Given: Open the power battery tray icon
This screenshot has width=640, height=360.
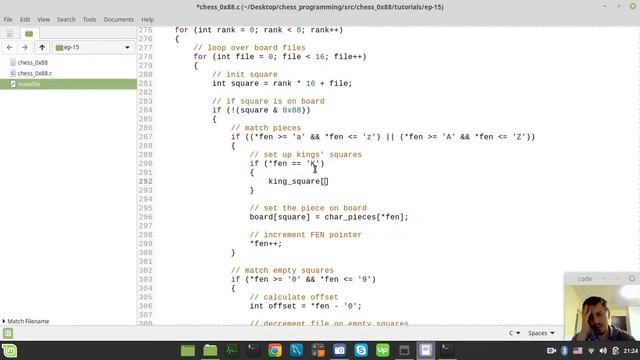Looking at the screenshot, I should click(616, 351).
